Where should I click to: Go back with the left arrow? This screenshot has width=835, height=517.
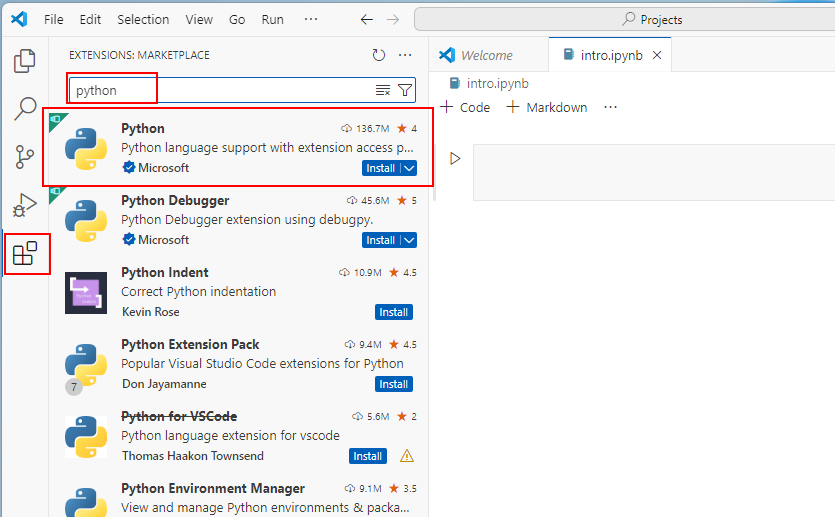(x=366, y=20)
